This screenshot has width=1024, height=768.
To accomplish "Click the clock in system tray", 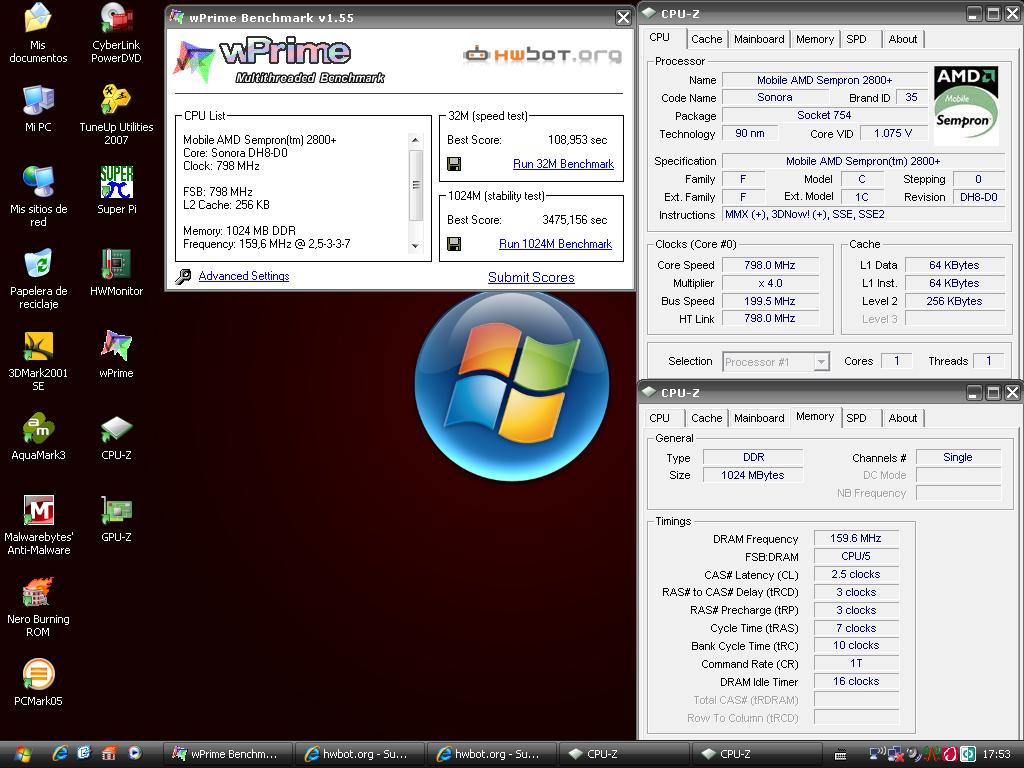I will pos(996,754).
